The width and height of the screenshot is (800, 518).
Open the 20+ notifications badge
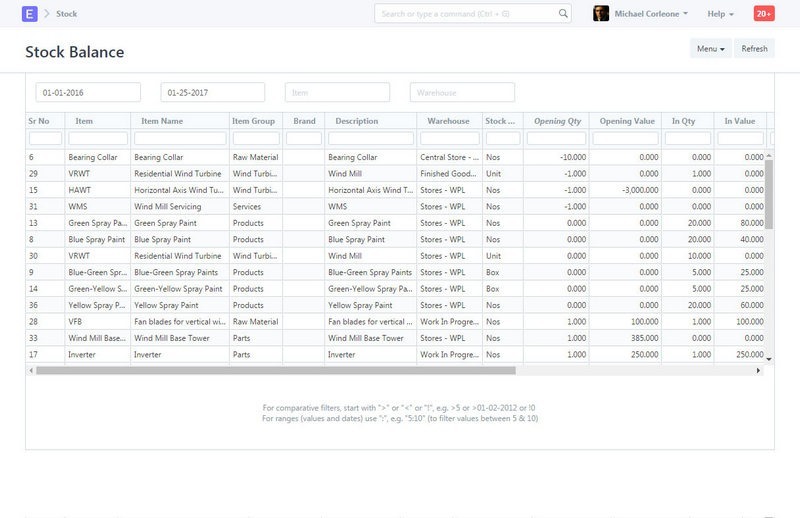[x=763, y=14]
